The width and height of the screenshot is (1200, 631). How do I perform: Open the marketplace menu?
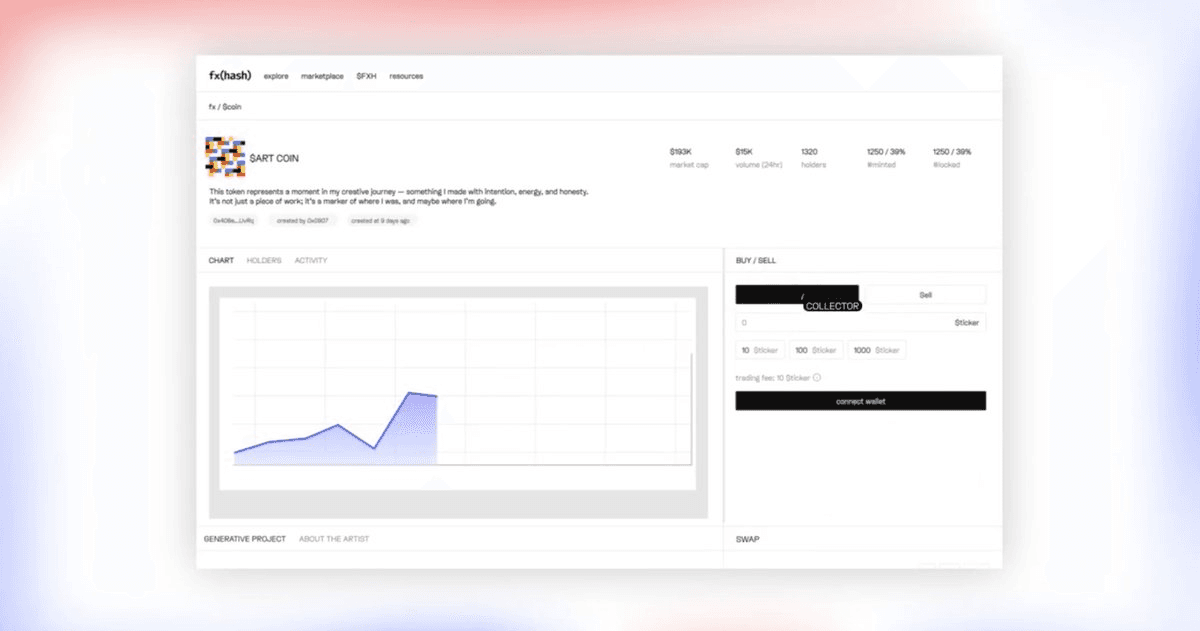tap(321, 76)
